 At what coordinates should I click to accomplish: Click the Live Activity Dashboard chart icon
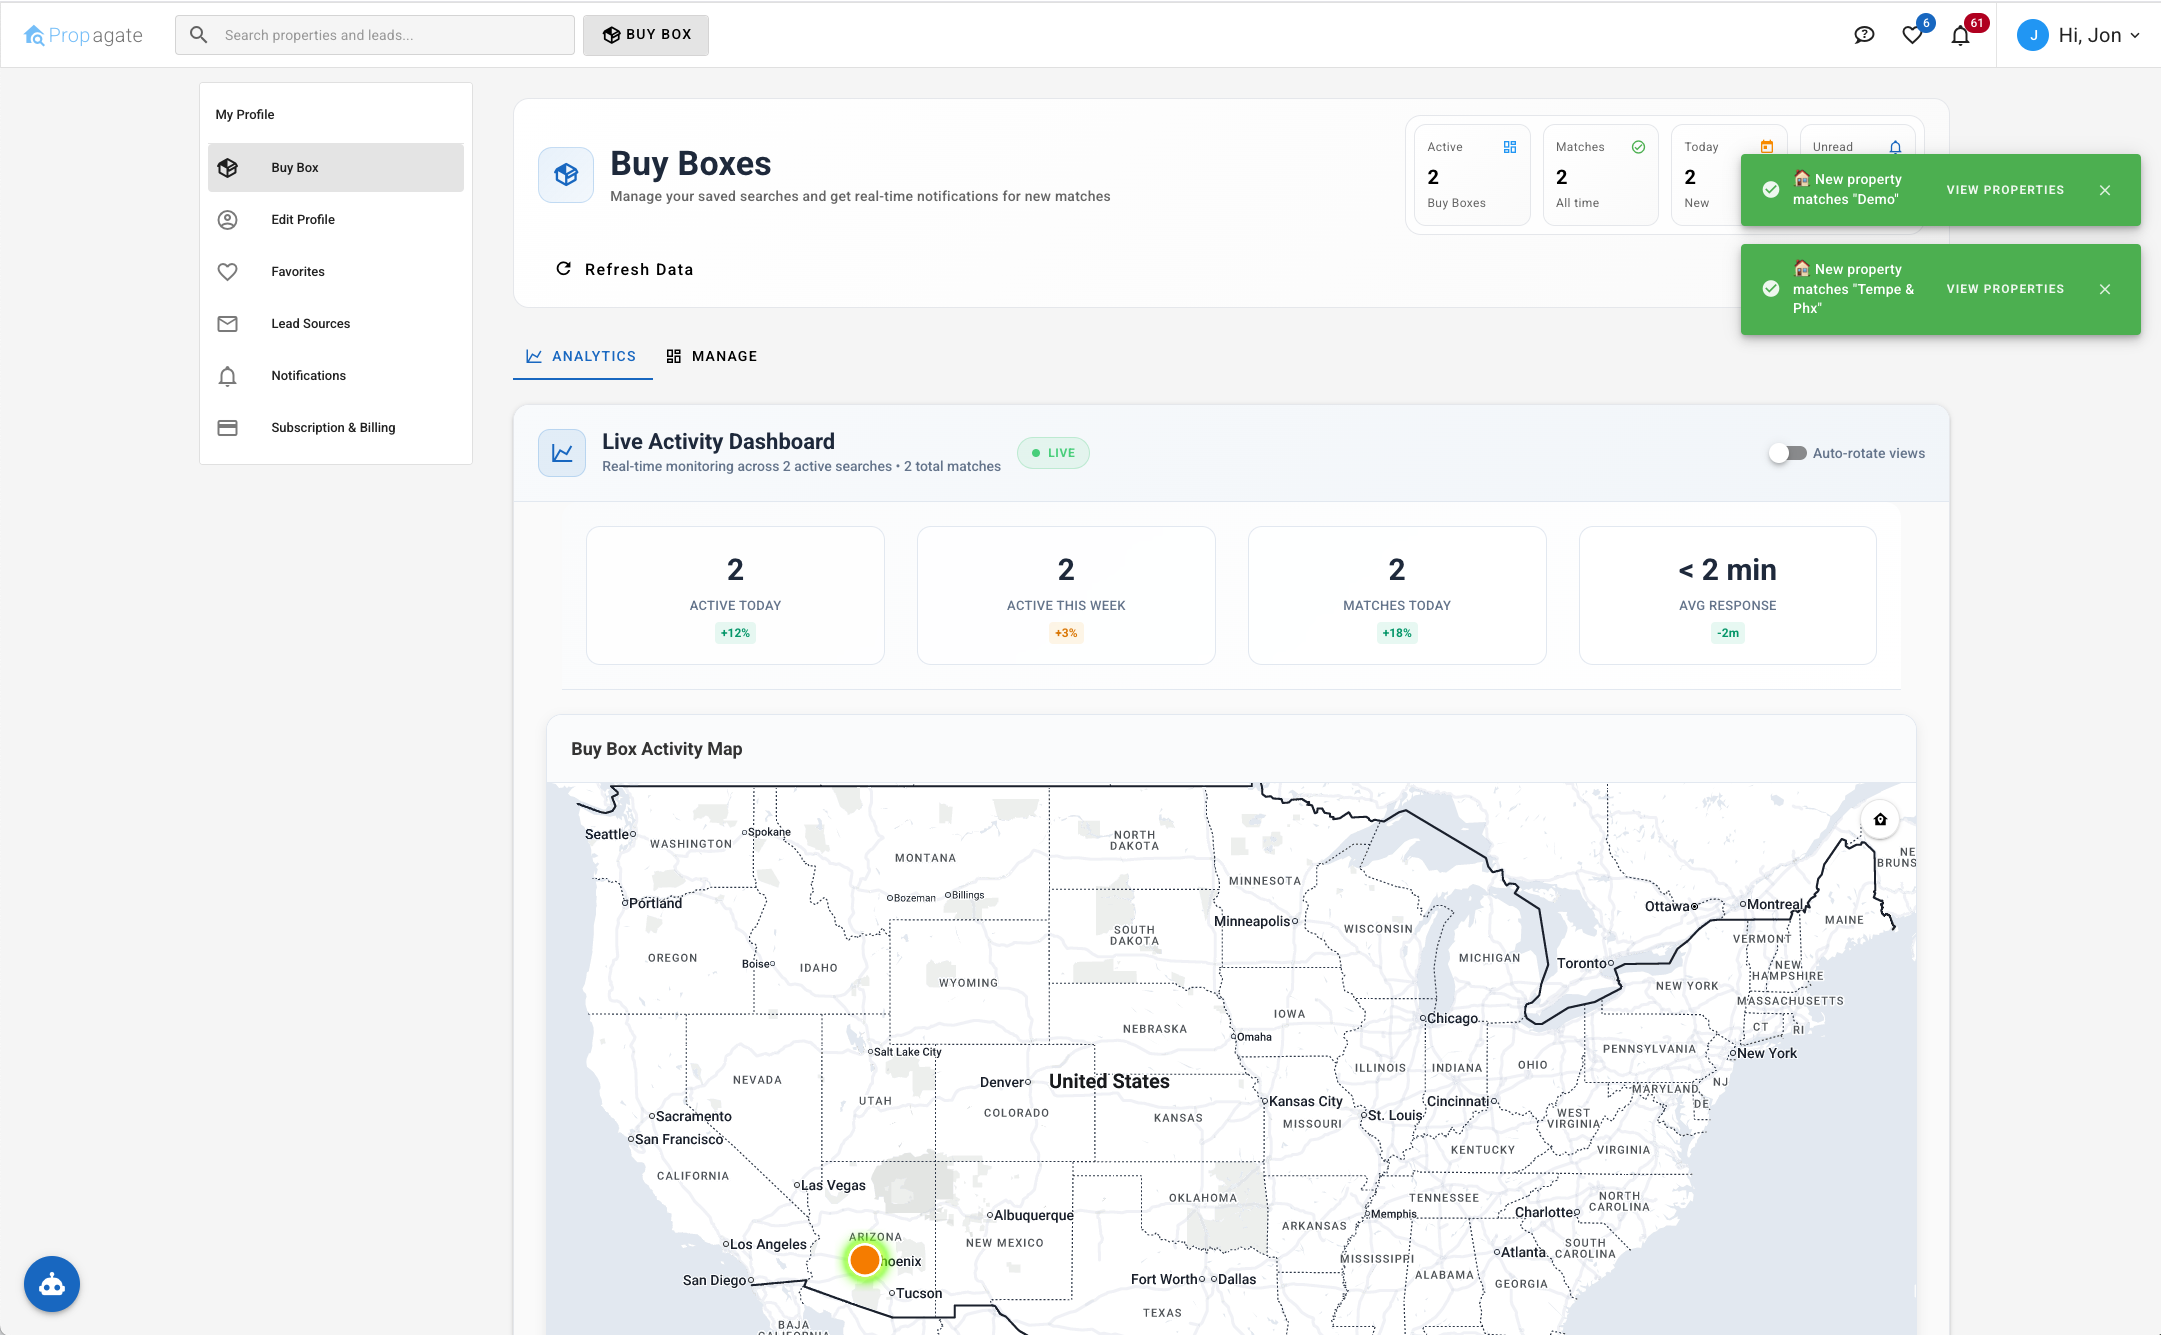pyautogui.click(x=561, y=452)
